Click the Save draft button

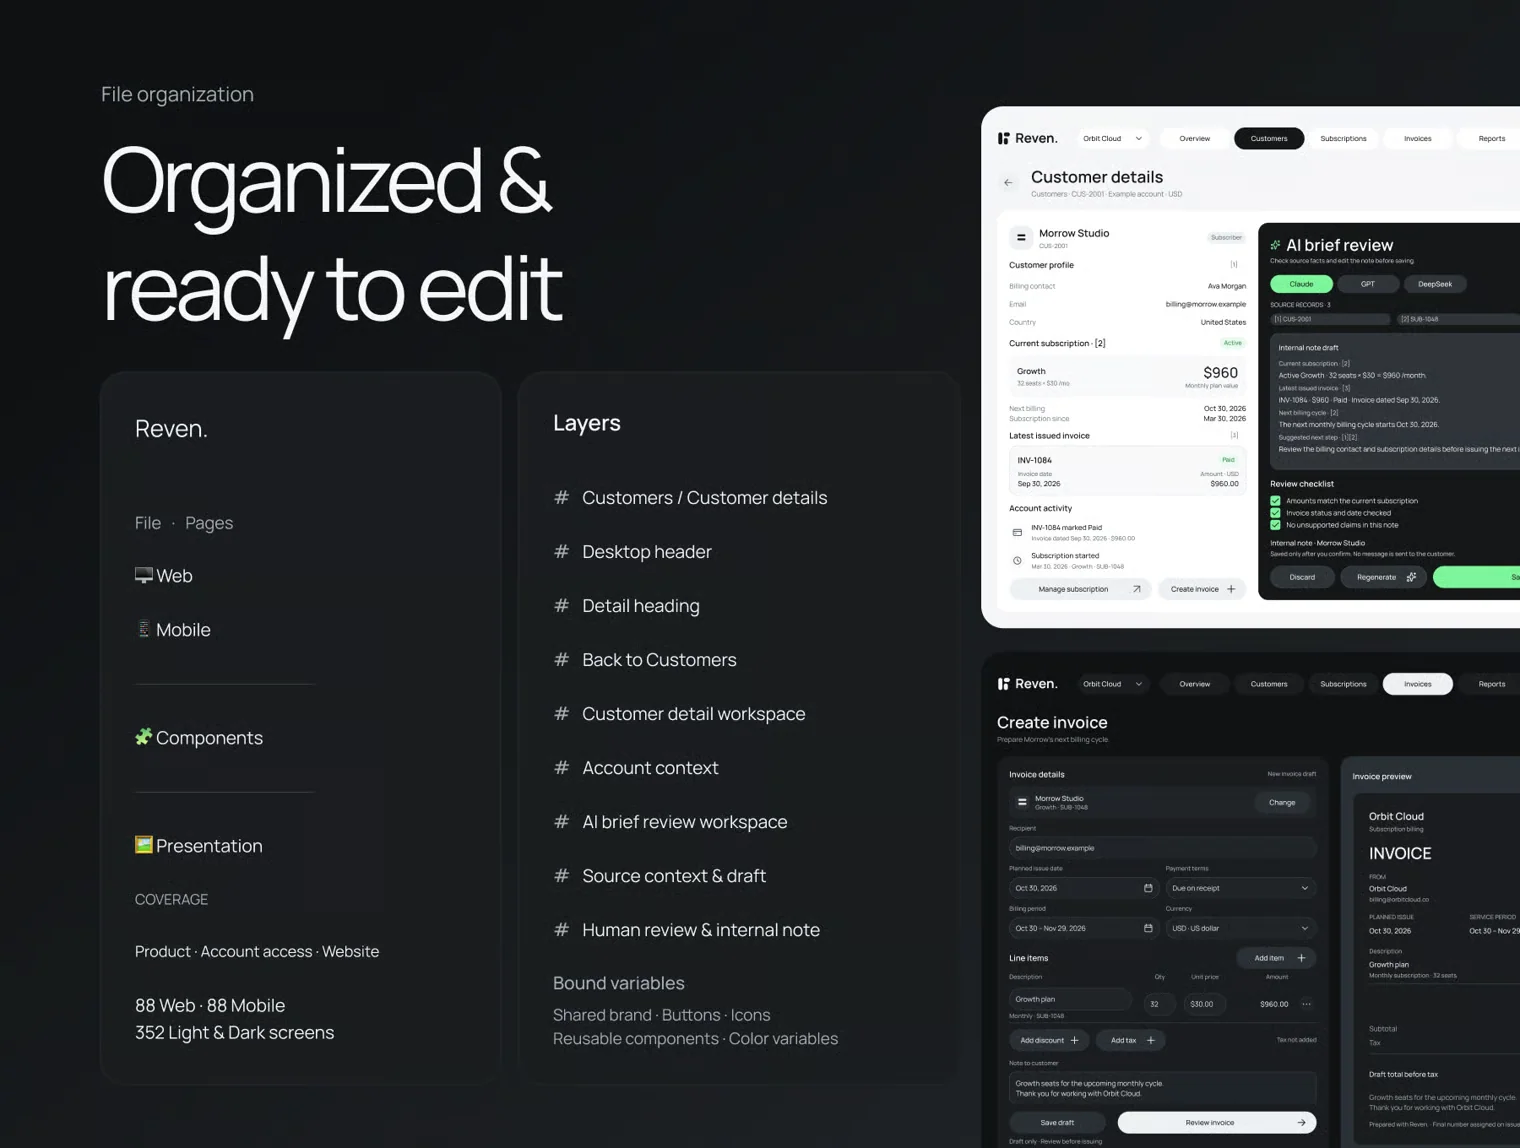pos(1057,1122)
